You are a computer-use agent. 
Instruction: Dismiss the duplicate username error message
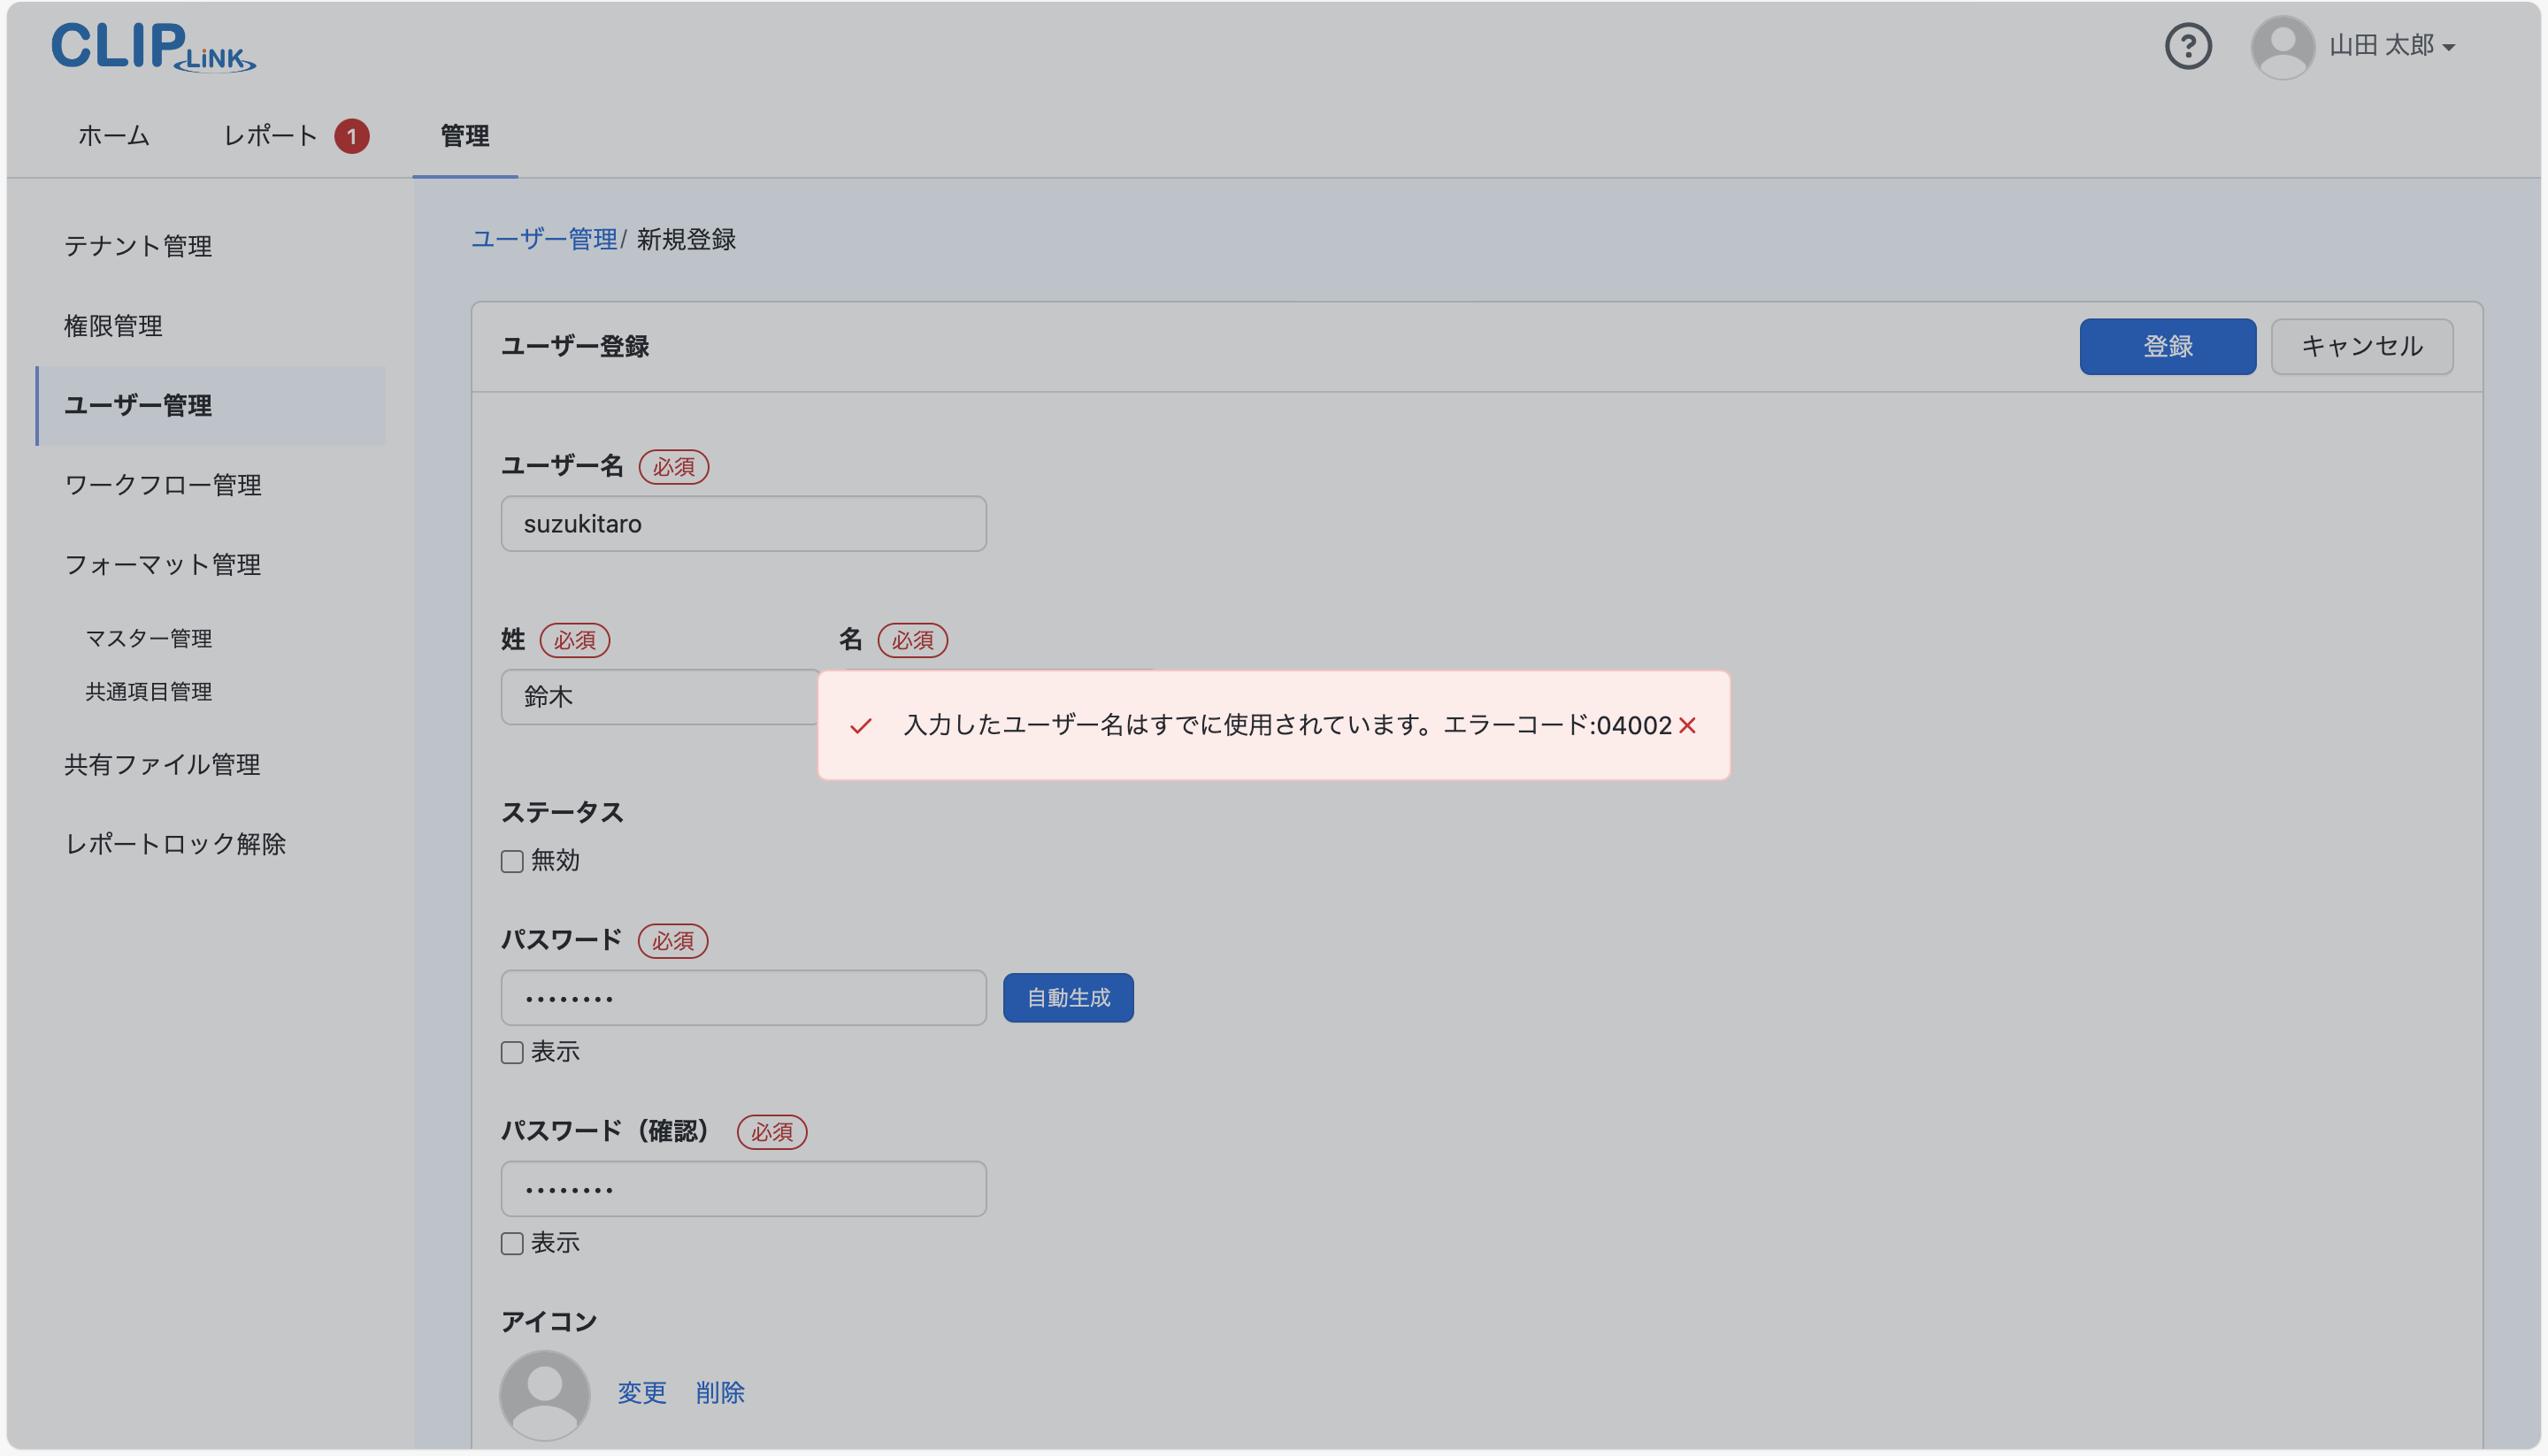(x=1688, y=726)
